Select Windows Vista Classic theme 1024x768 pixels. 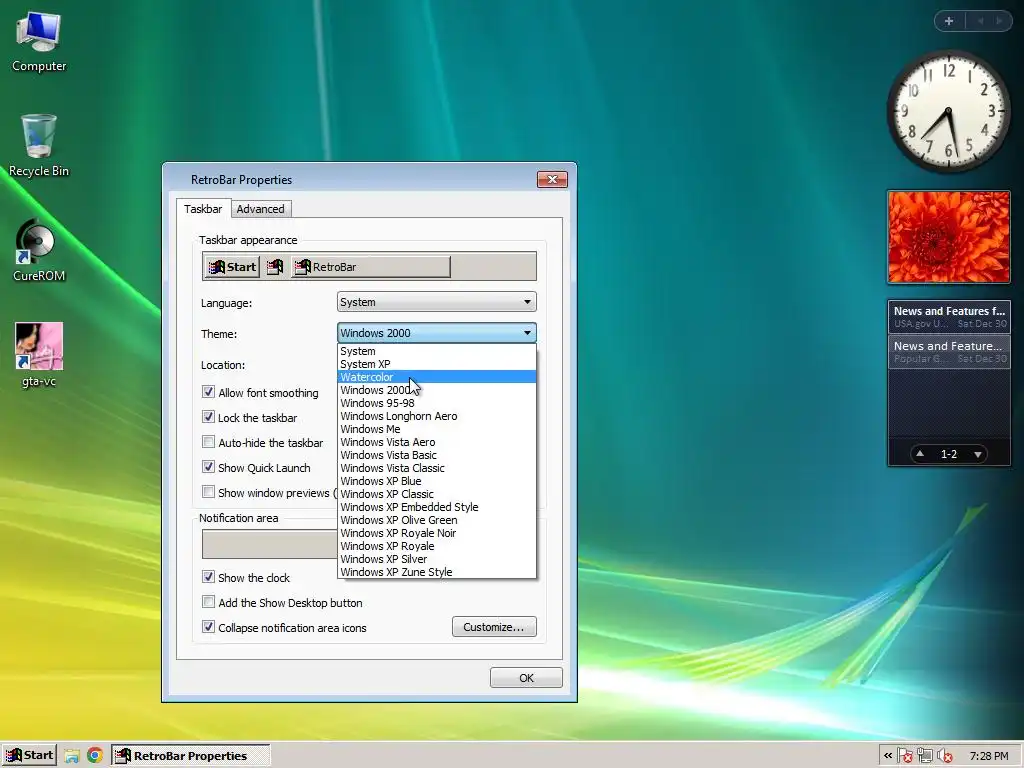click(x=436, y=468)
